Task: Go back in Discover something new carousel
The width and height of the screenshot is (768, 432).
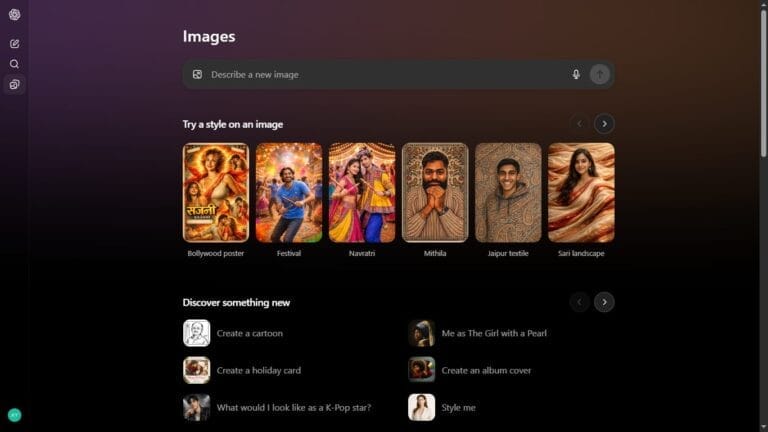Action: (x=579, y=302)
